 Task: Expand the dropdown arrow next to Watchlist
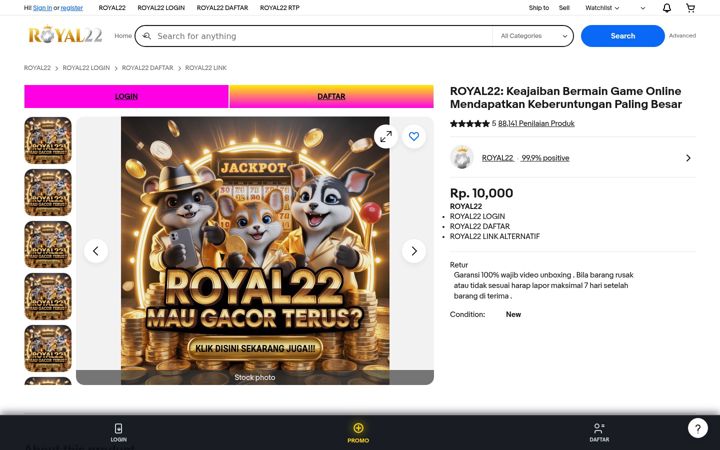pyautogui.click(x=642, y=8)
